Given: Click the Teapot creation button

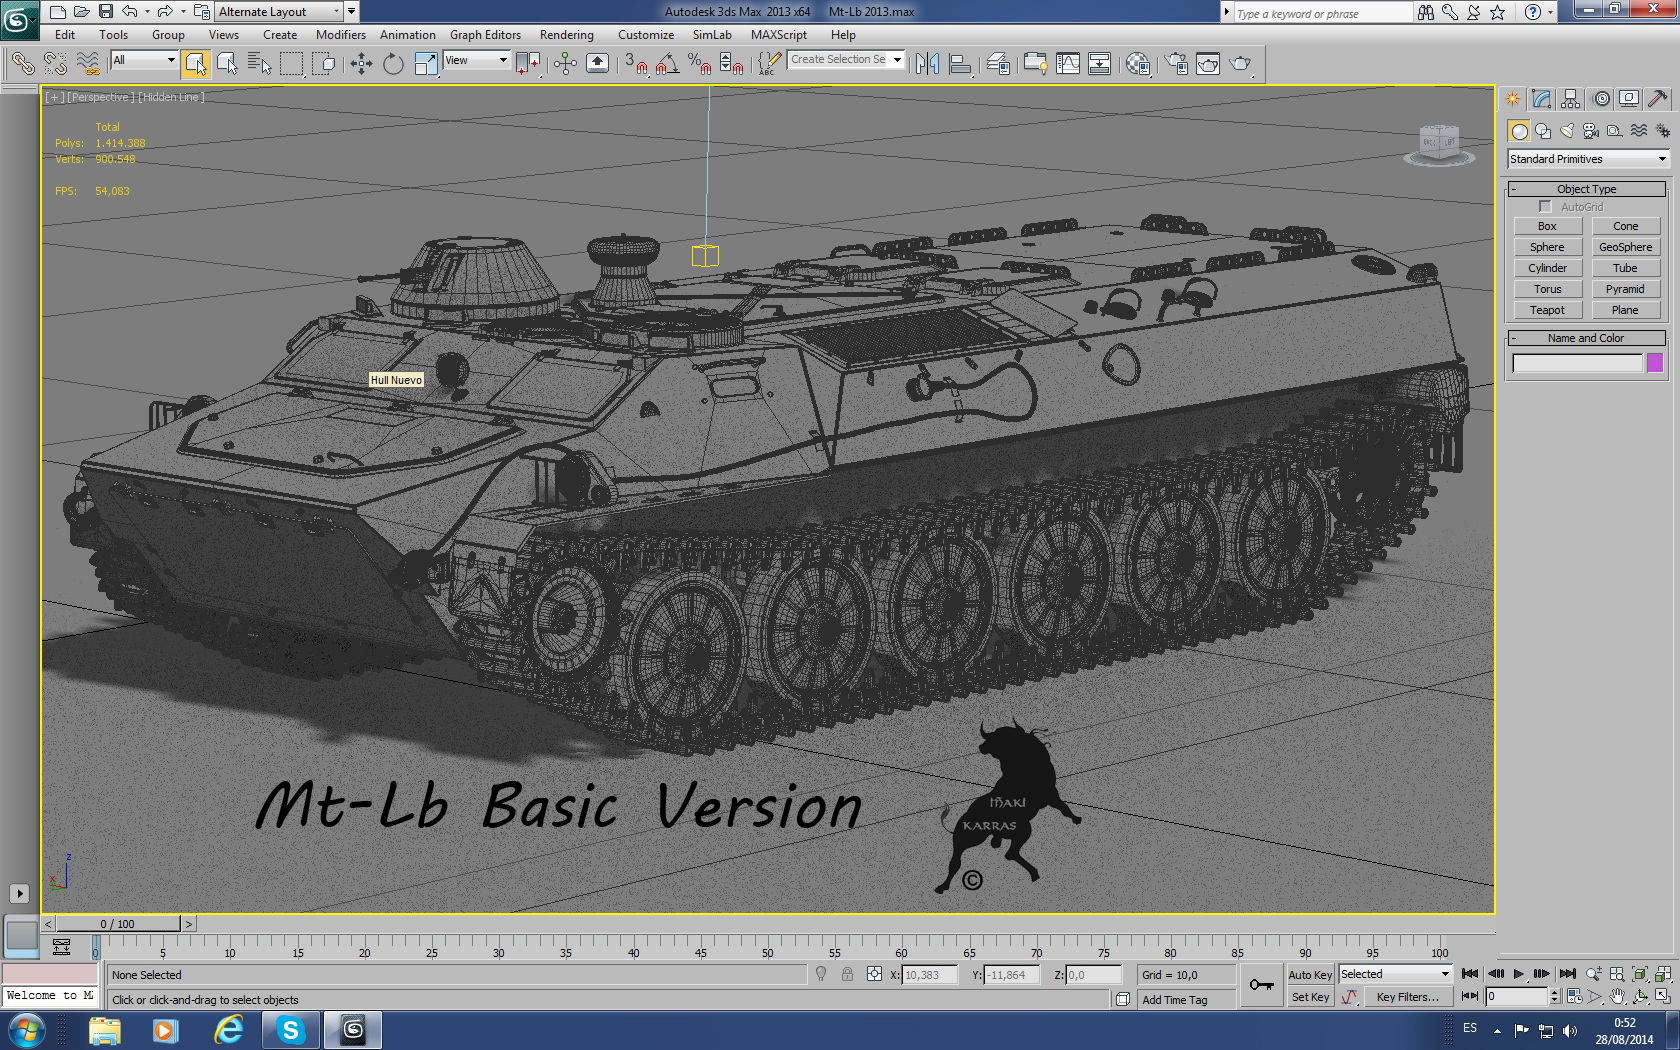Looking at the screenshot, I should 1547,310.
